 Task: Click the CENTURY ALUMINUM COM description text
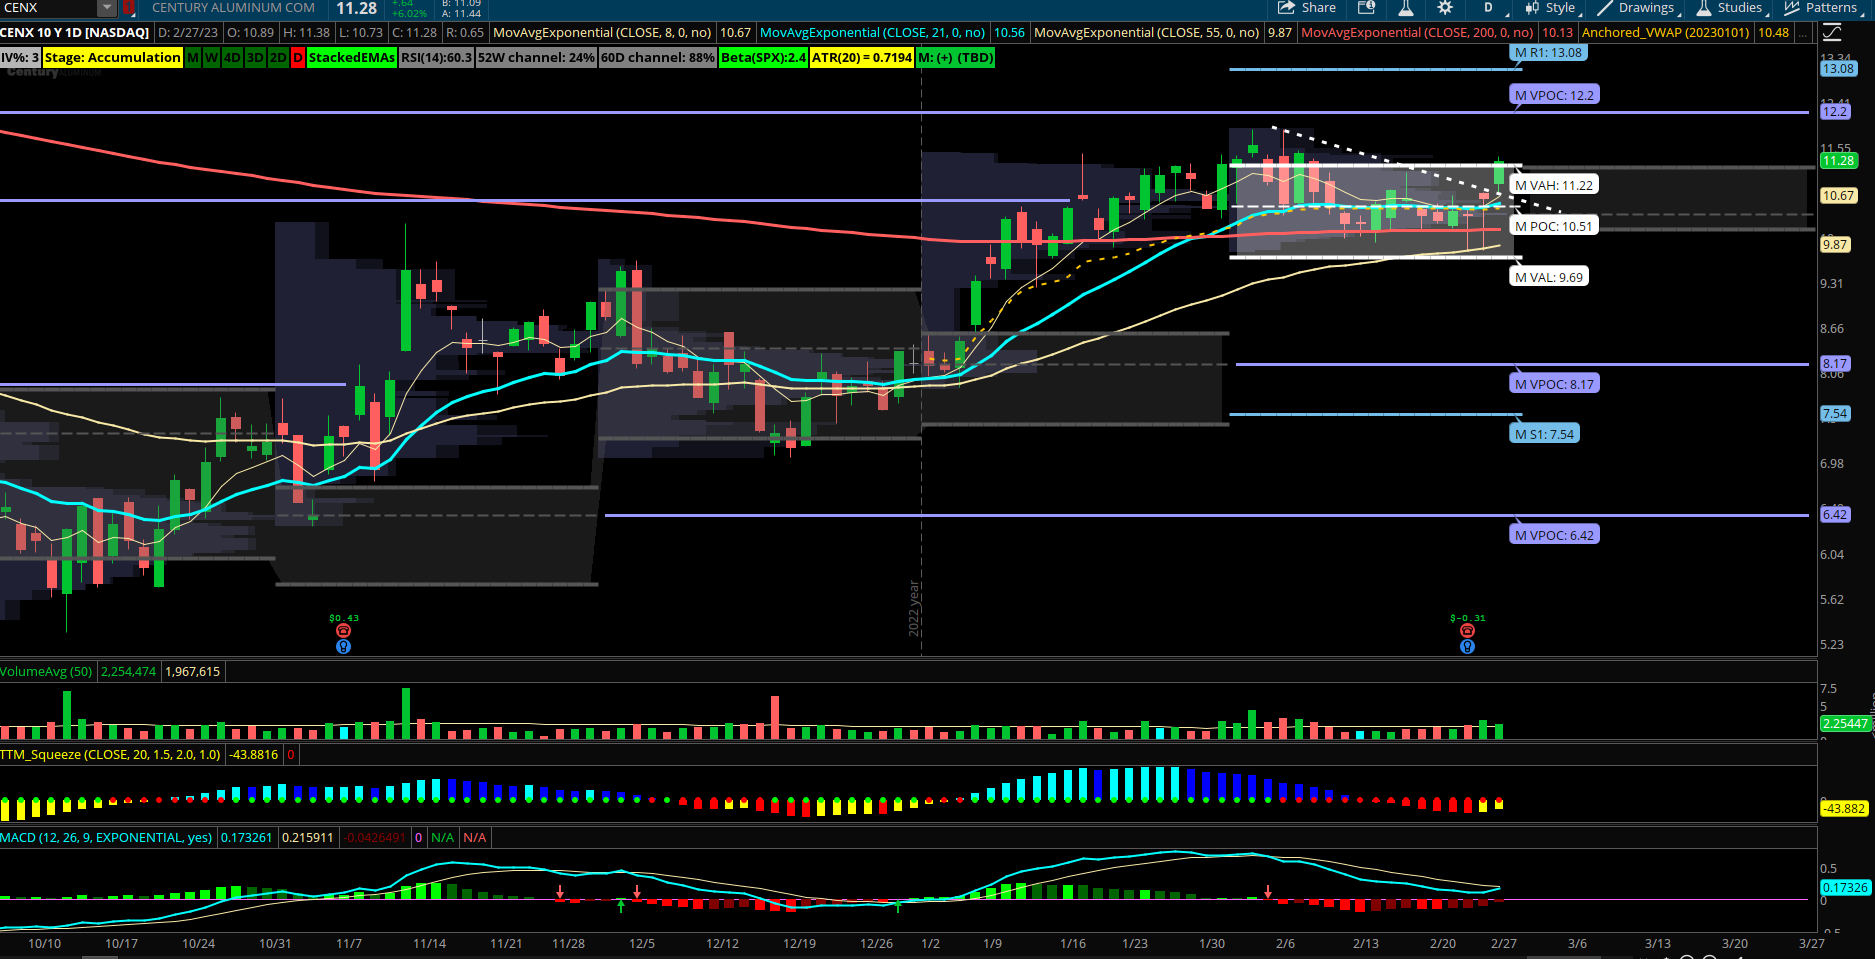click(x=233, y=8)
